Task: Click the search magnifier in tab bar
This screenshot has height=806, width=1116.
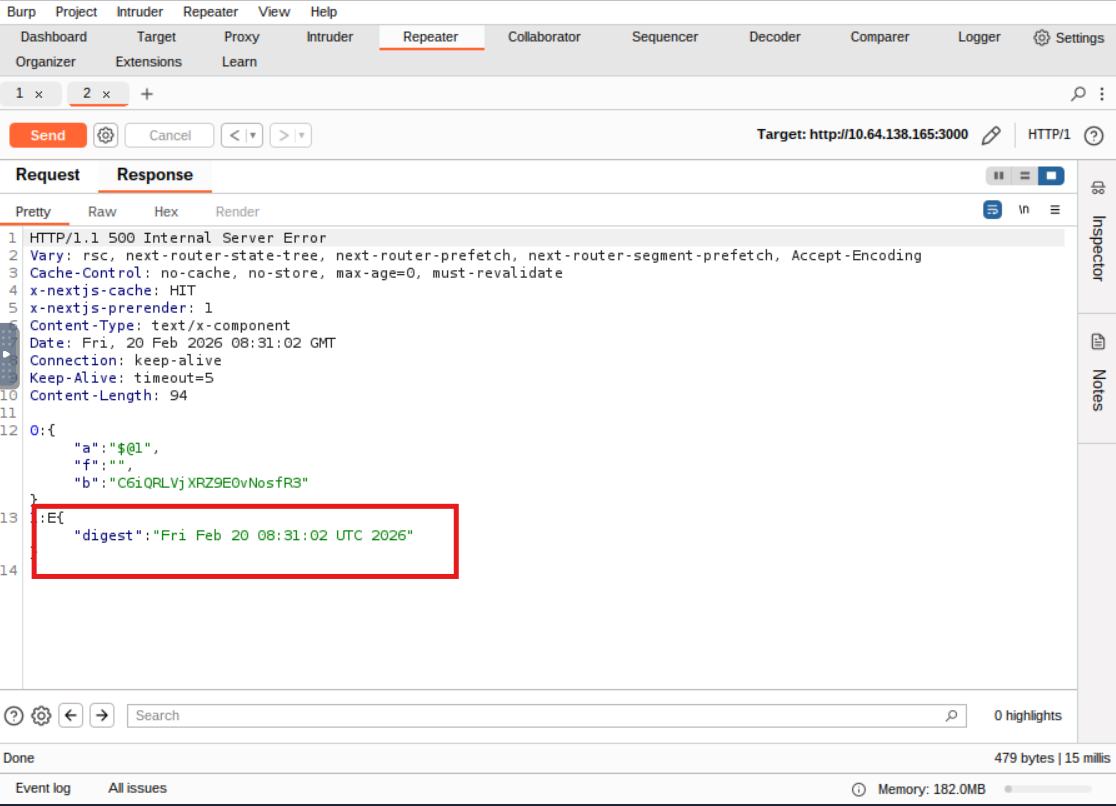Action: pyautogui.click(x=1078, y=94)
